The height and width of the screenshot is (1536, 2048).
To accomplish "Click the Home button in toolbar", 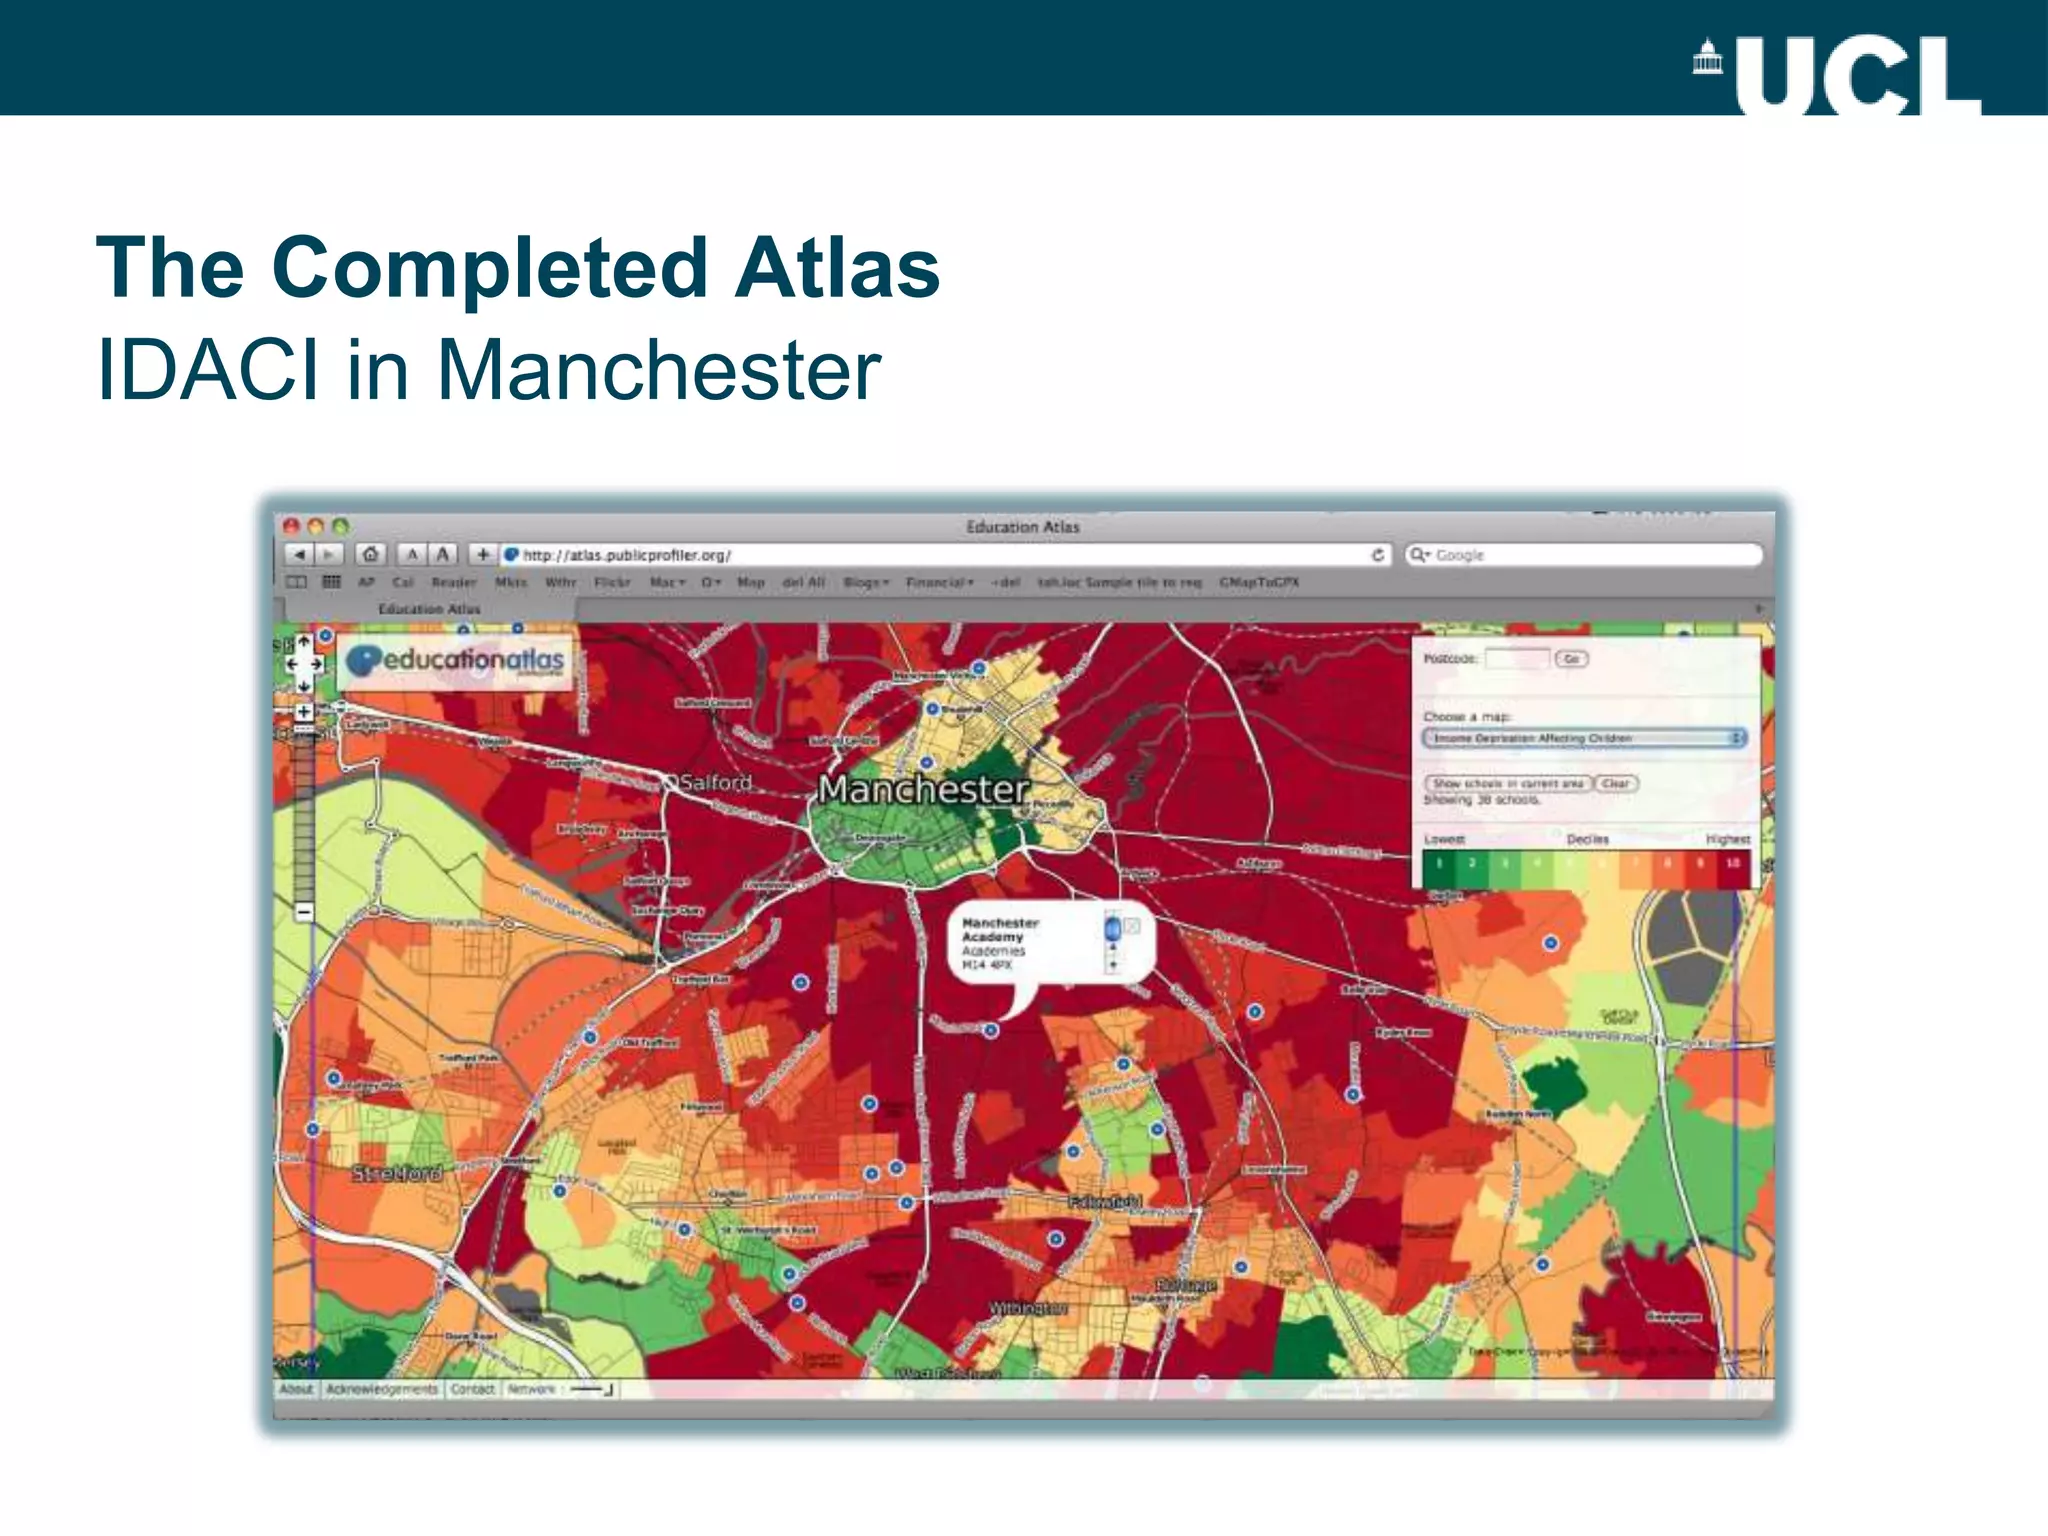I will tap(370, 554).
